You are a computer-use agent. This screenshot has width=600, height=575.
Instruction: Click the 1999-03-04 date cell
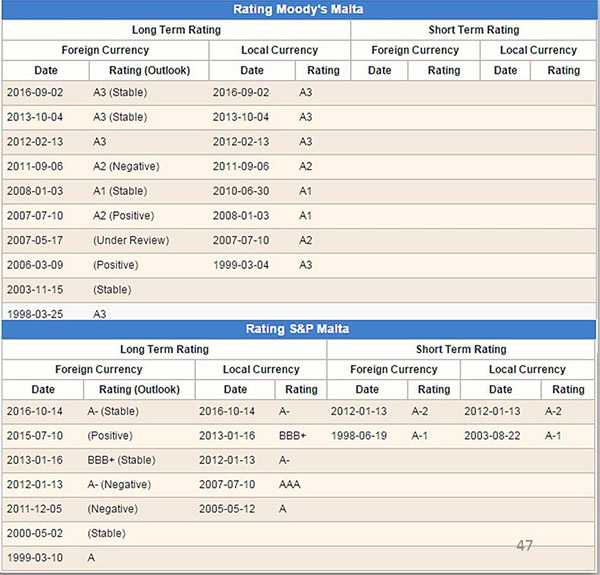240,265
